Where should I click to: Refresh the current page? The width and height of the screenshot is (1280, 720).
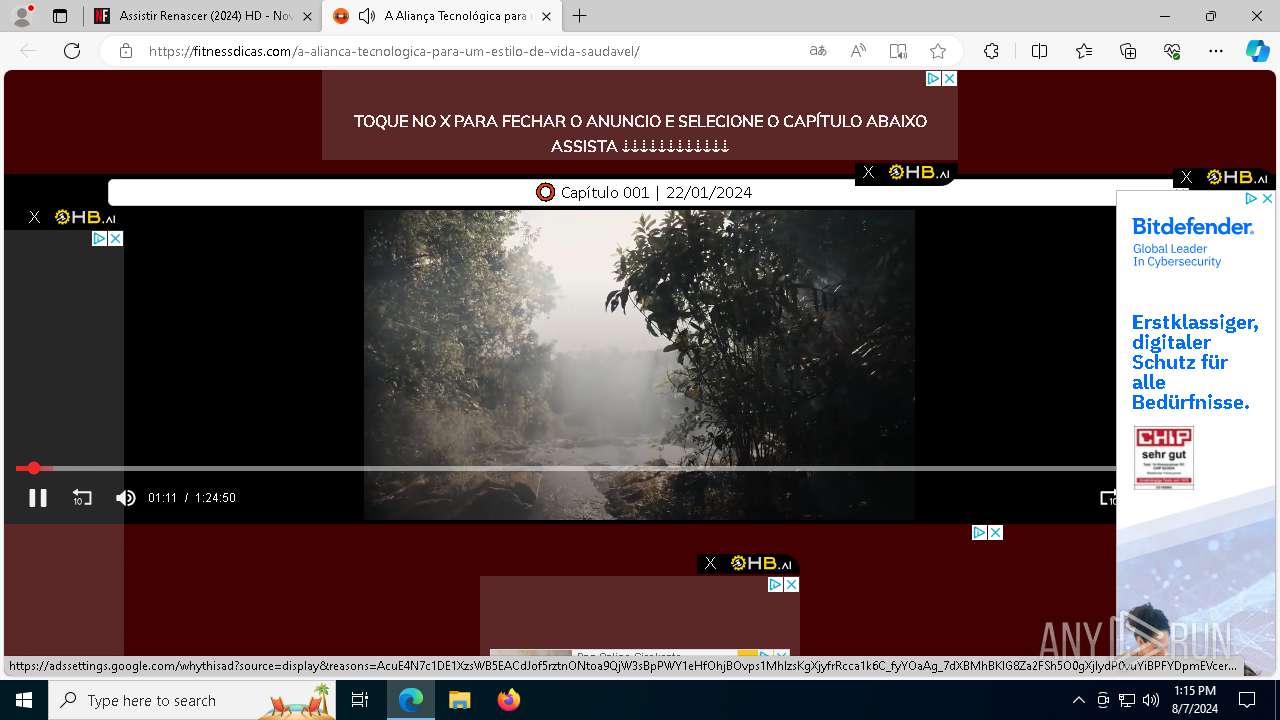[x=72, y=51]
